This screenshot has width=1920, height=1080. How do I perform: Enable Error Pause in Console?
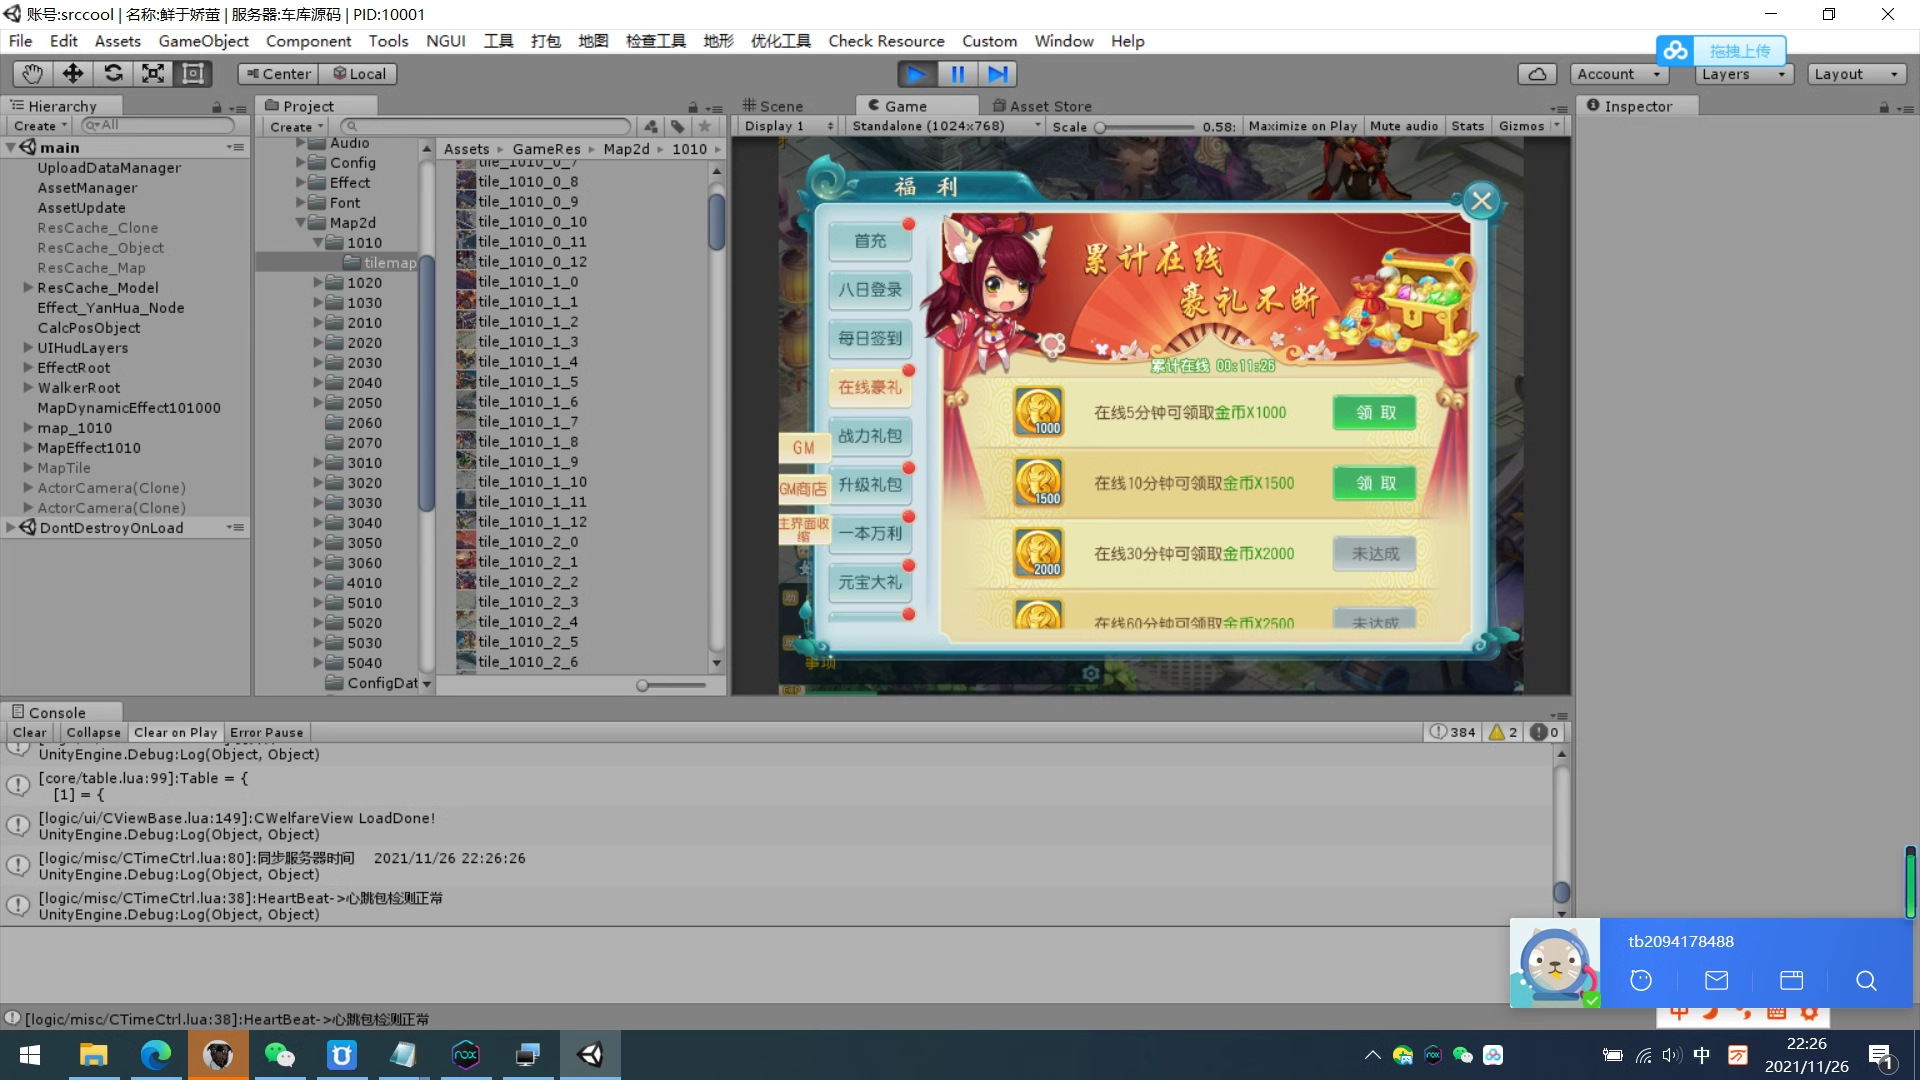tap(266, 732)
